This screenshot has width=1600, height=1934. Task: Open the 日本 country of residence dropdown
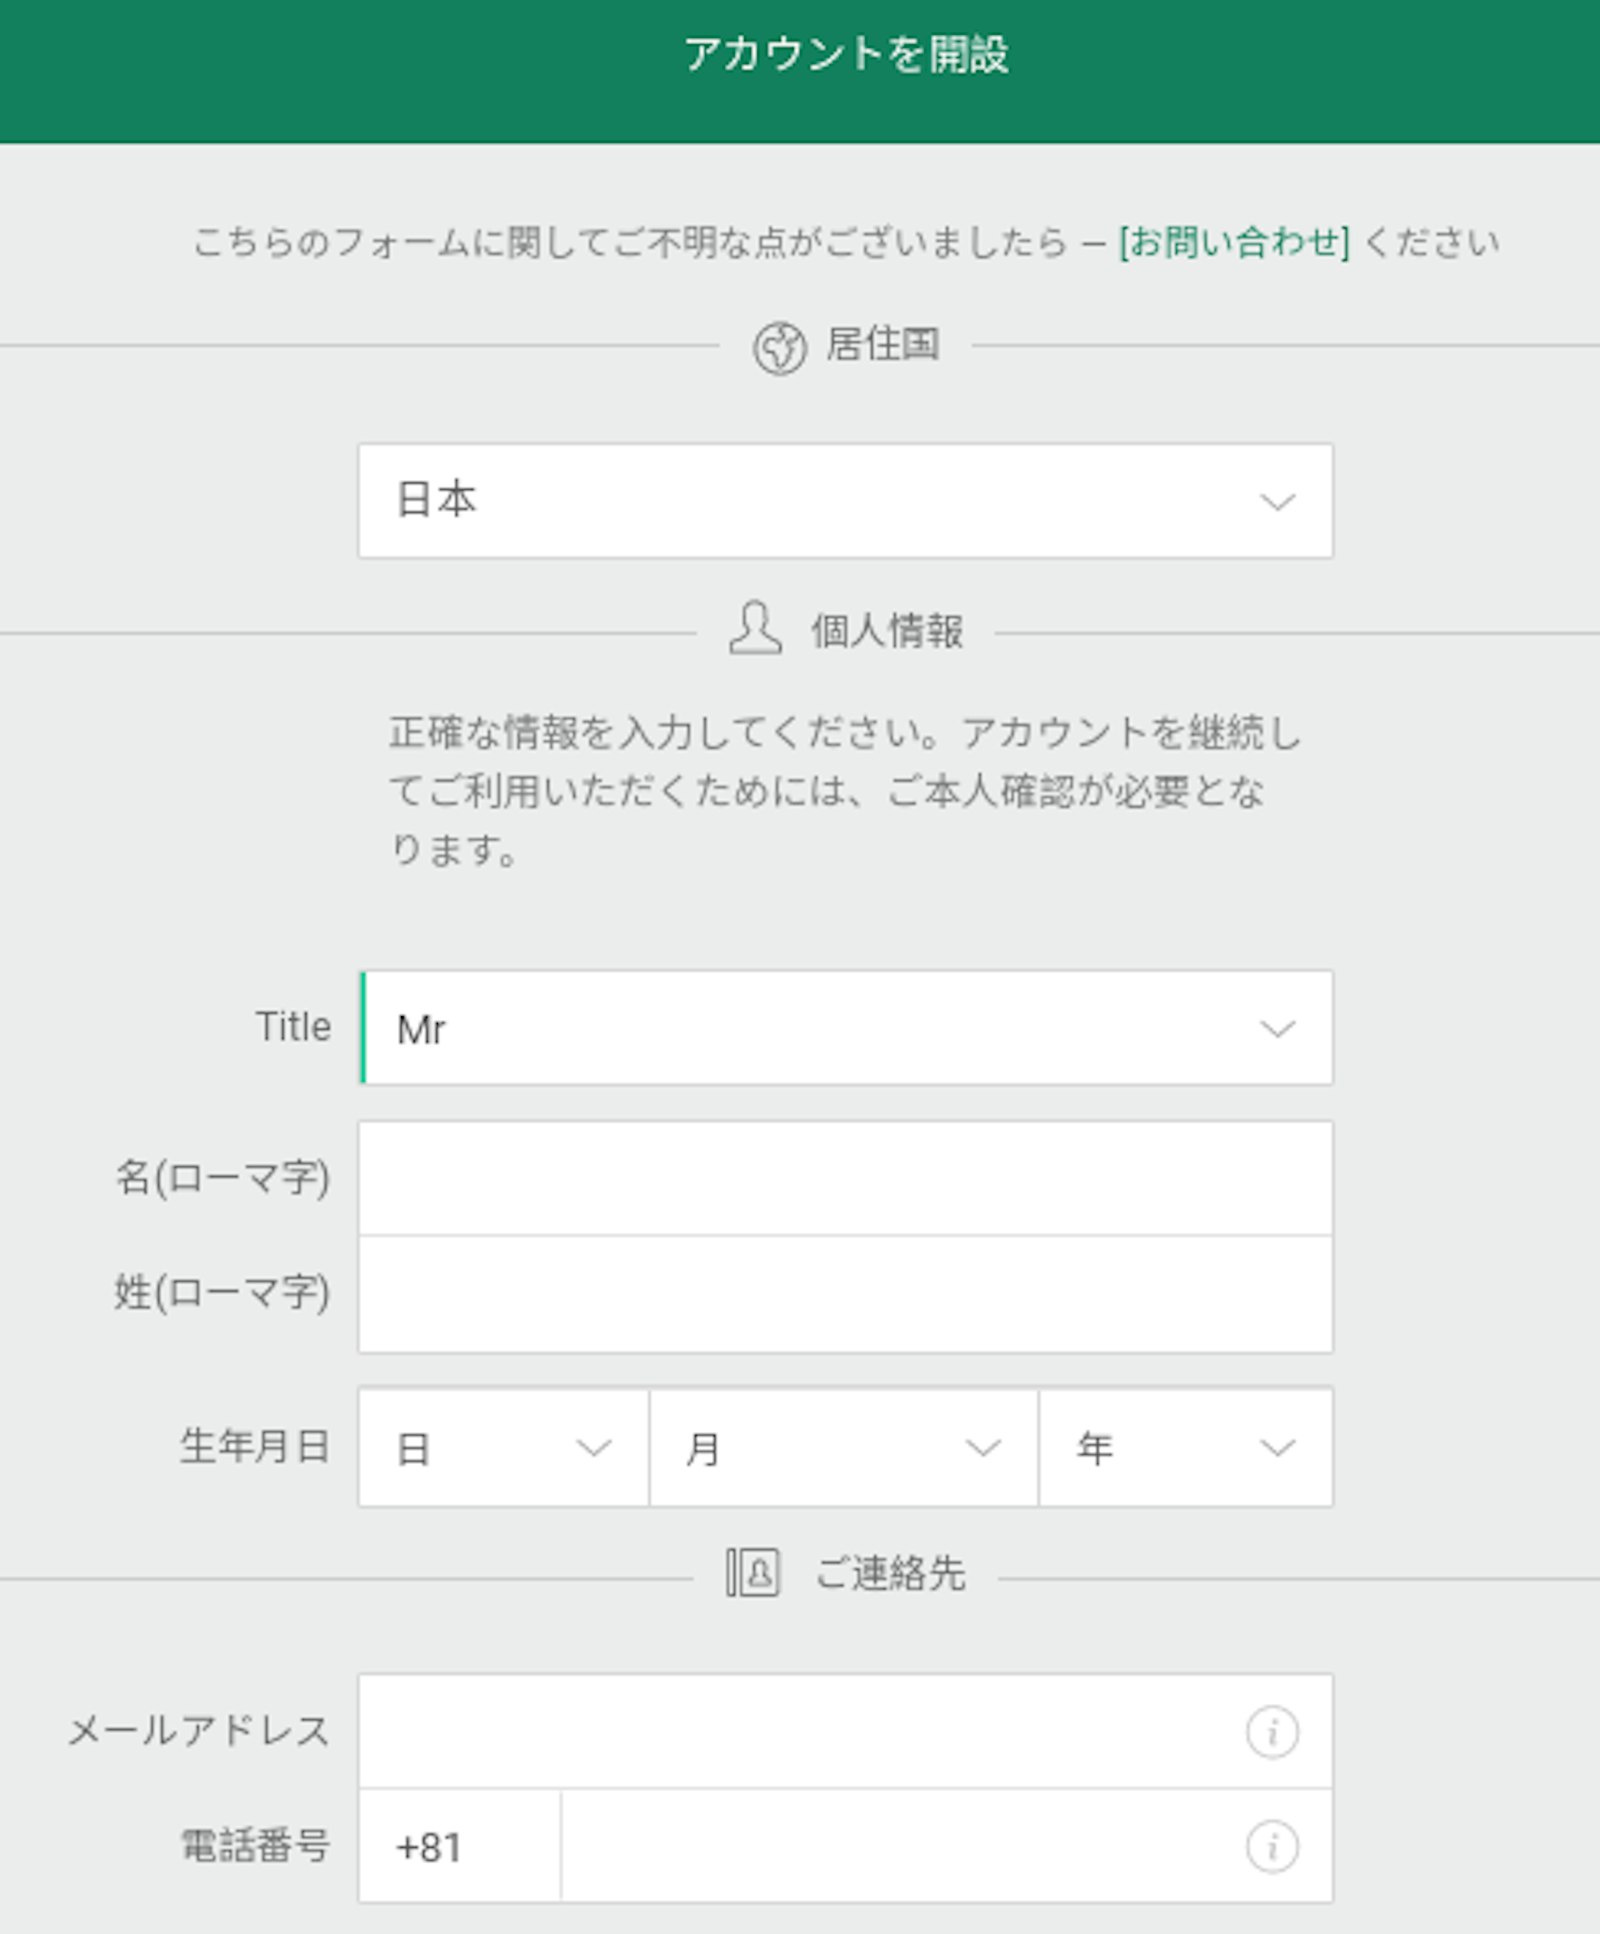844,500
